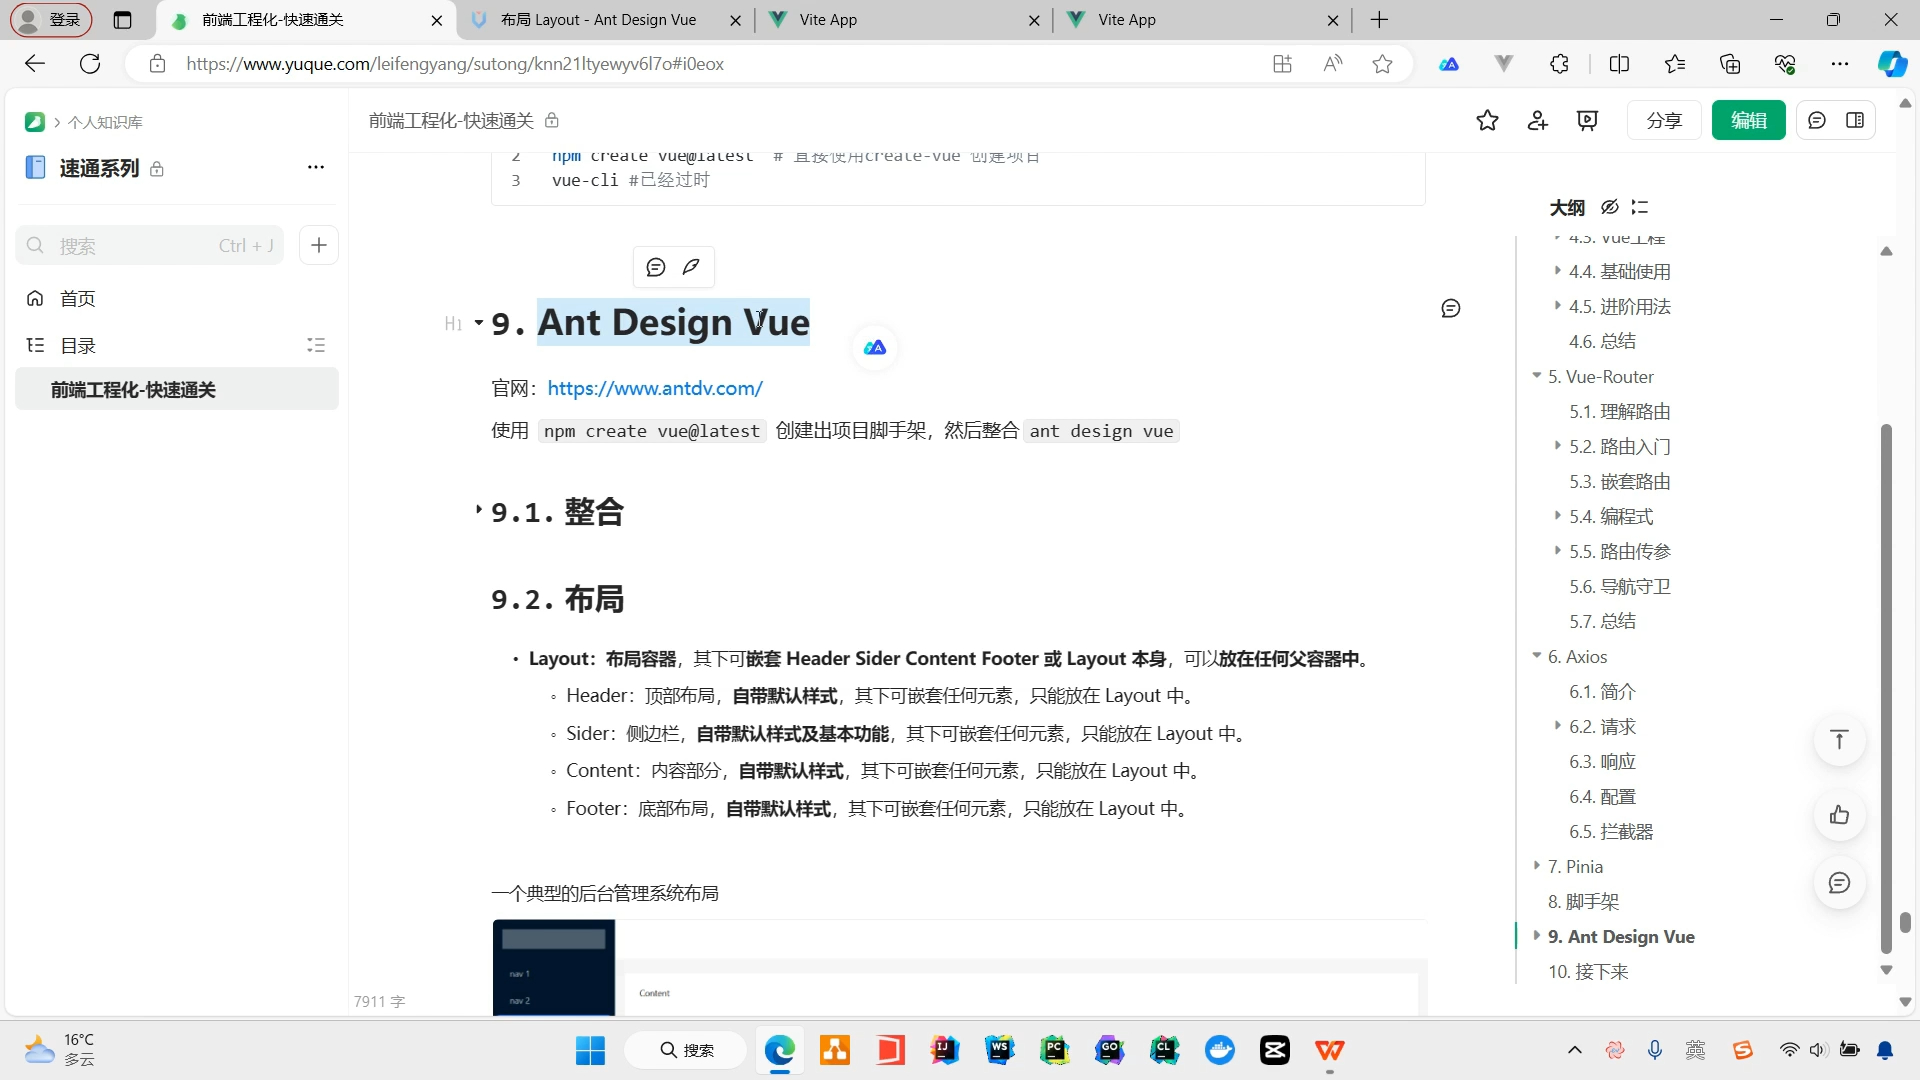
Task: Click the 搜索 search field in sidebar
Action: tap(150, 245)
